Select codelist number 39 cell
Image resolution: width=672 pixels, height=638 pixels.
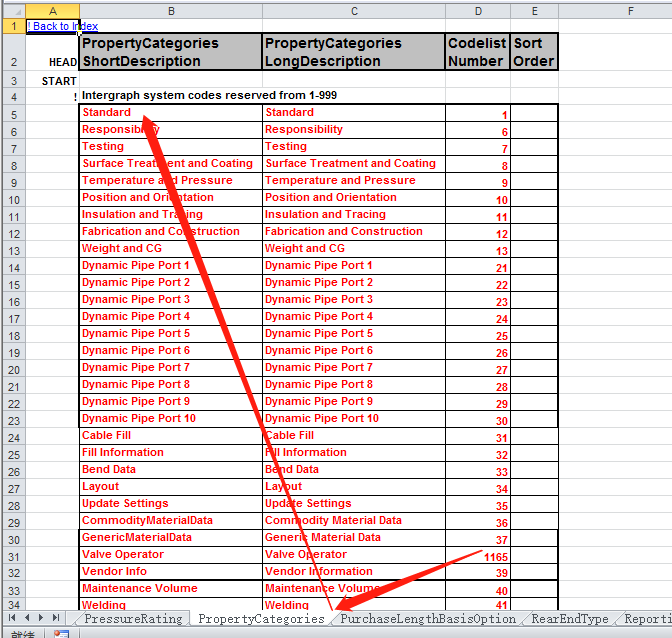click(x=478, y=572)
